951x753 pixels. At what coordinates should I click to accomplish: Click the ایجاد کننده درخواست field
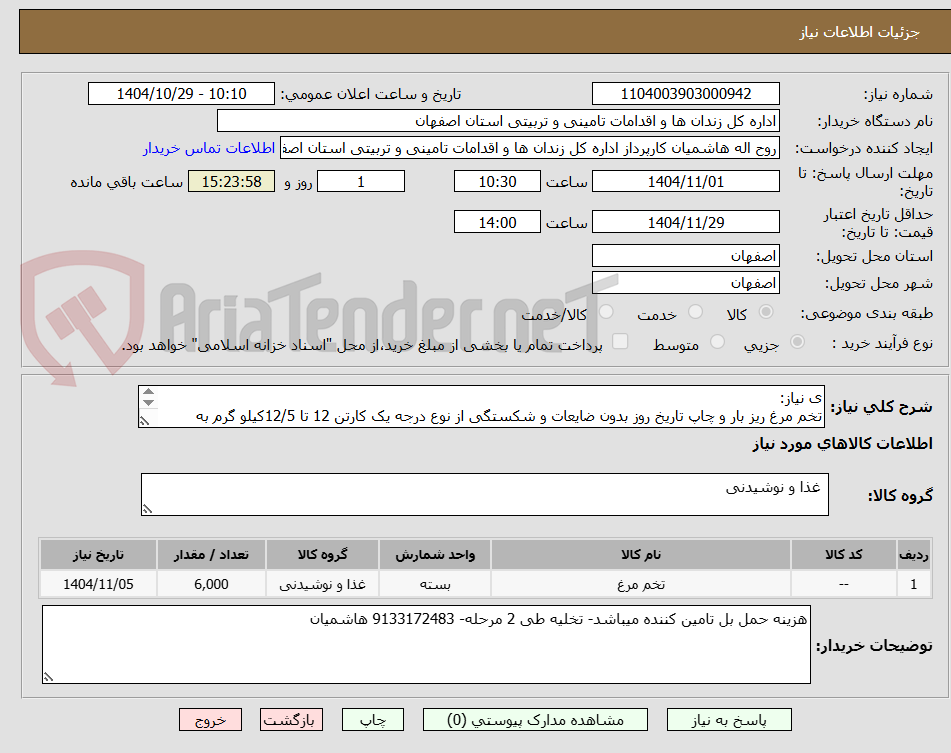[529, 148]
